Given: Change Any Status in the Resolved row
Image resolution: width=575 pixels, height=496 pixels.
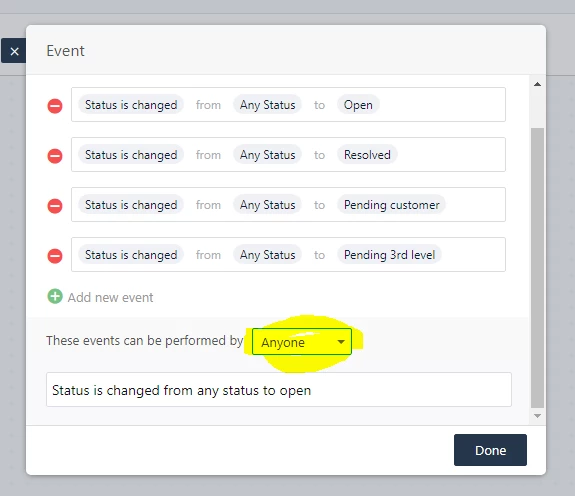Looking at the screenshot, I should [x=267, y=155].
